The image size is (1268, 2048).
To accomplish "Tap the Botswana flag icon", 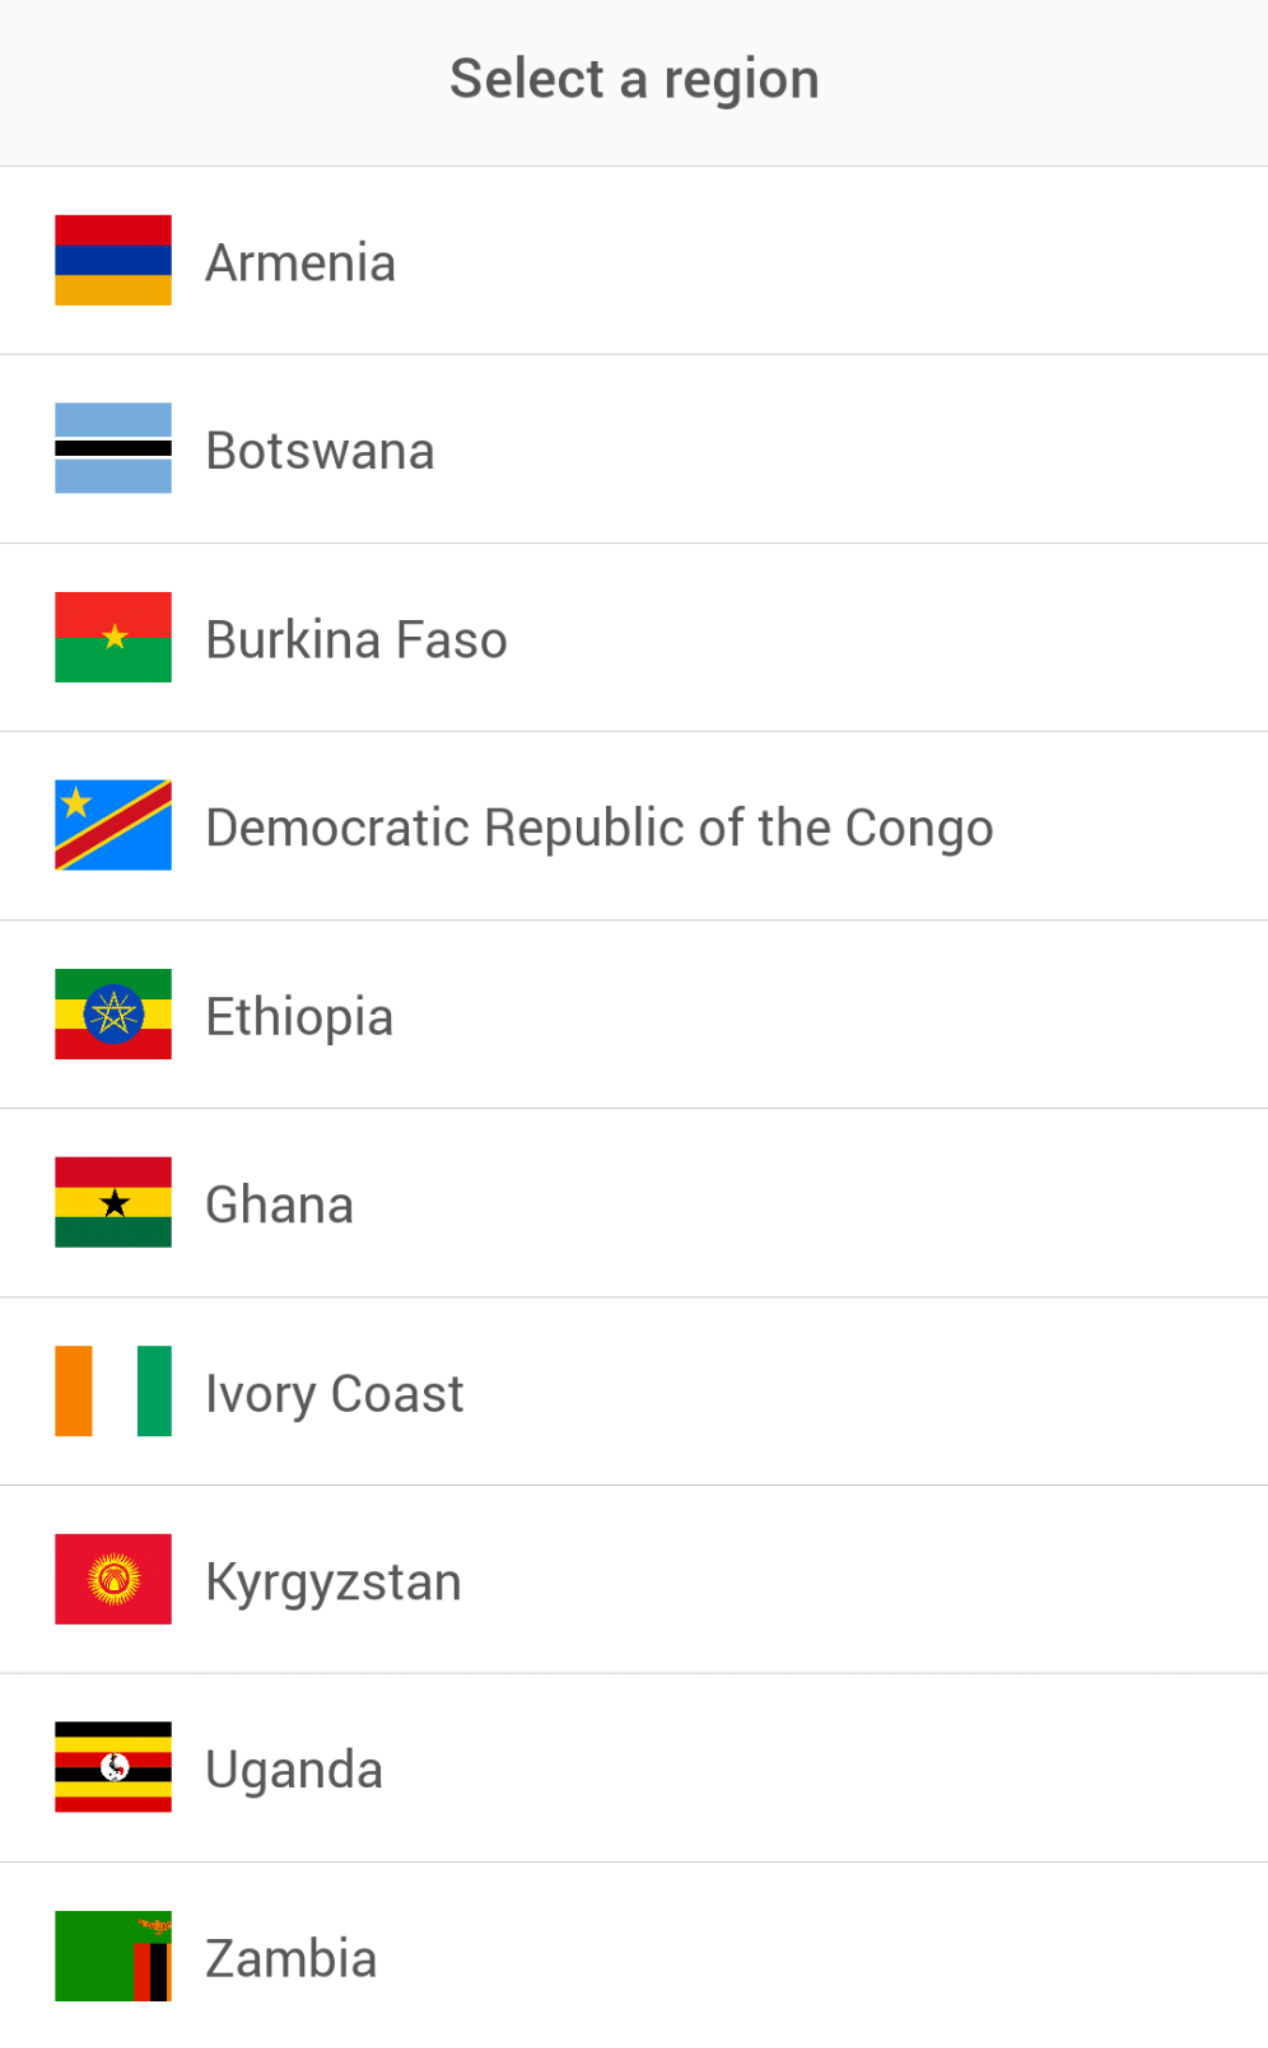I will point(113,448).
